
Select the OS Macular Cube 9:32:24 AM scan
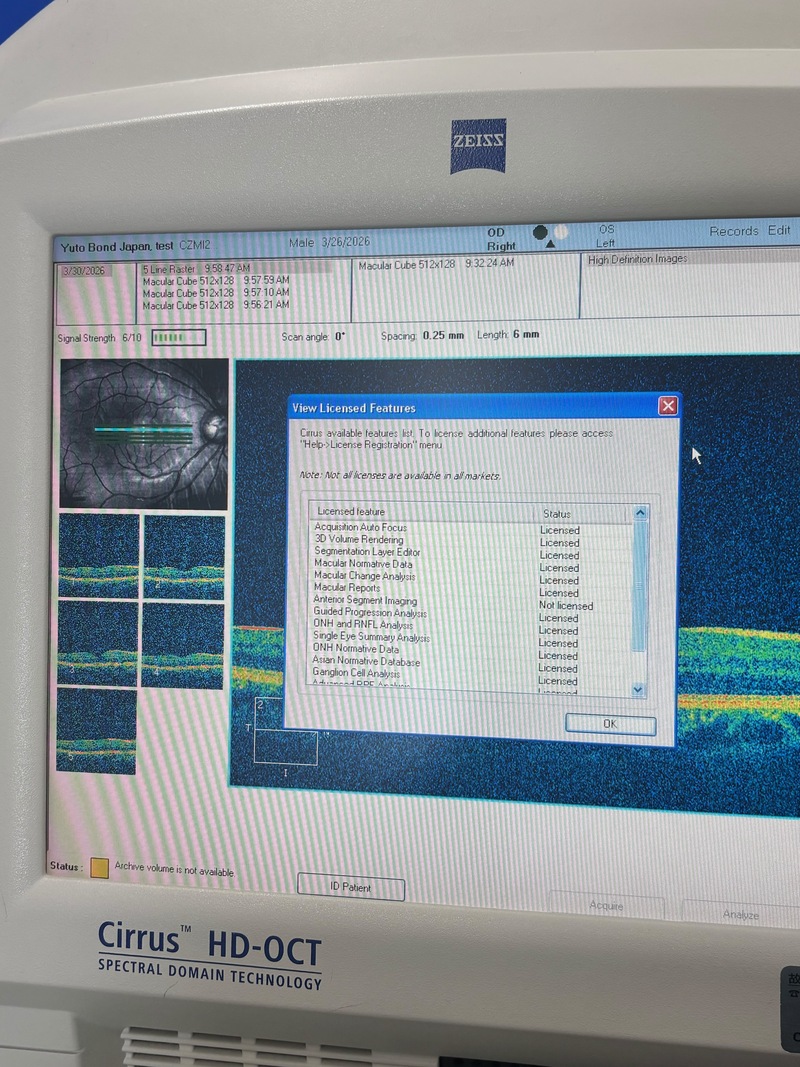[x=436, y=264]
